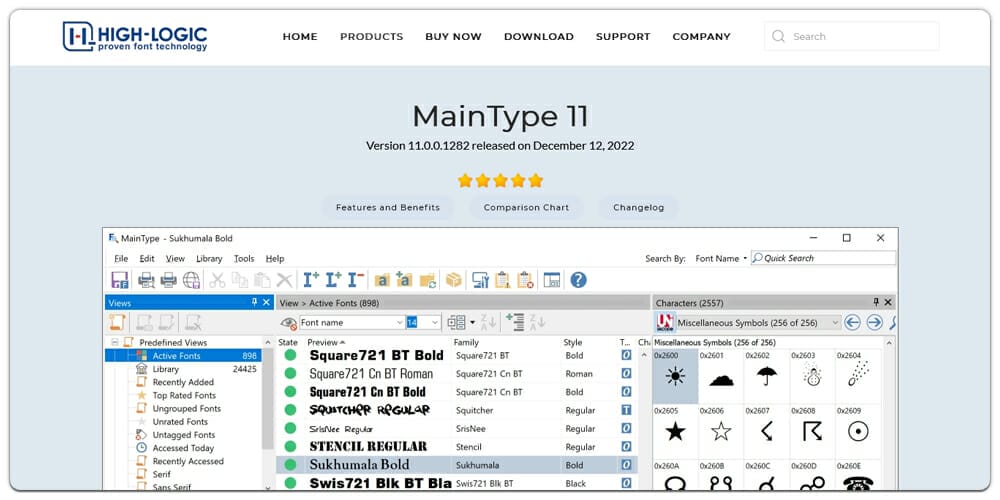This screenshot has height=500, width=1000.
Task: Click the Print Preview toolbar icon
Action: (147, 280)
